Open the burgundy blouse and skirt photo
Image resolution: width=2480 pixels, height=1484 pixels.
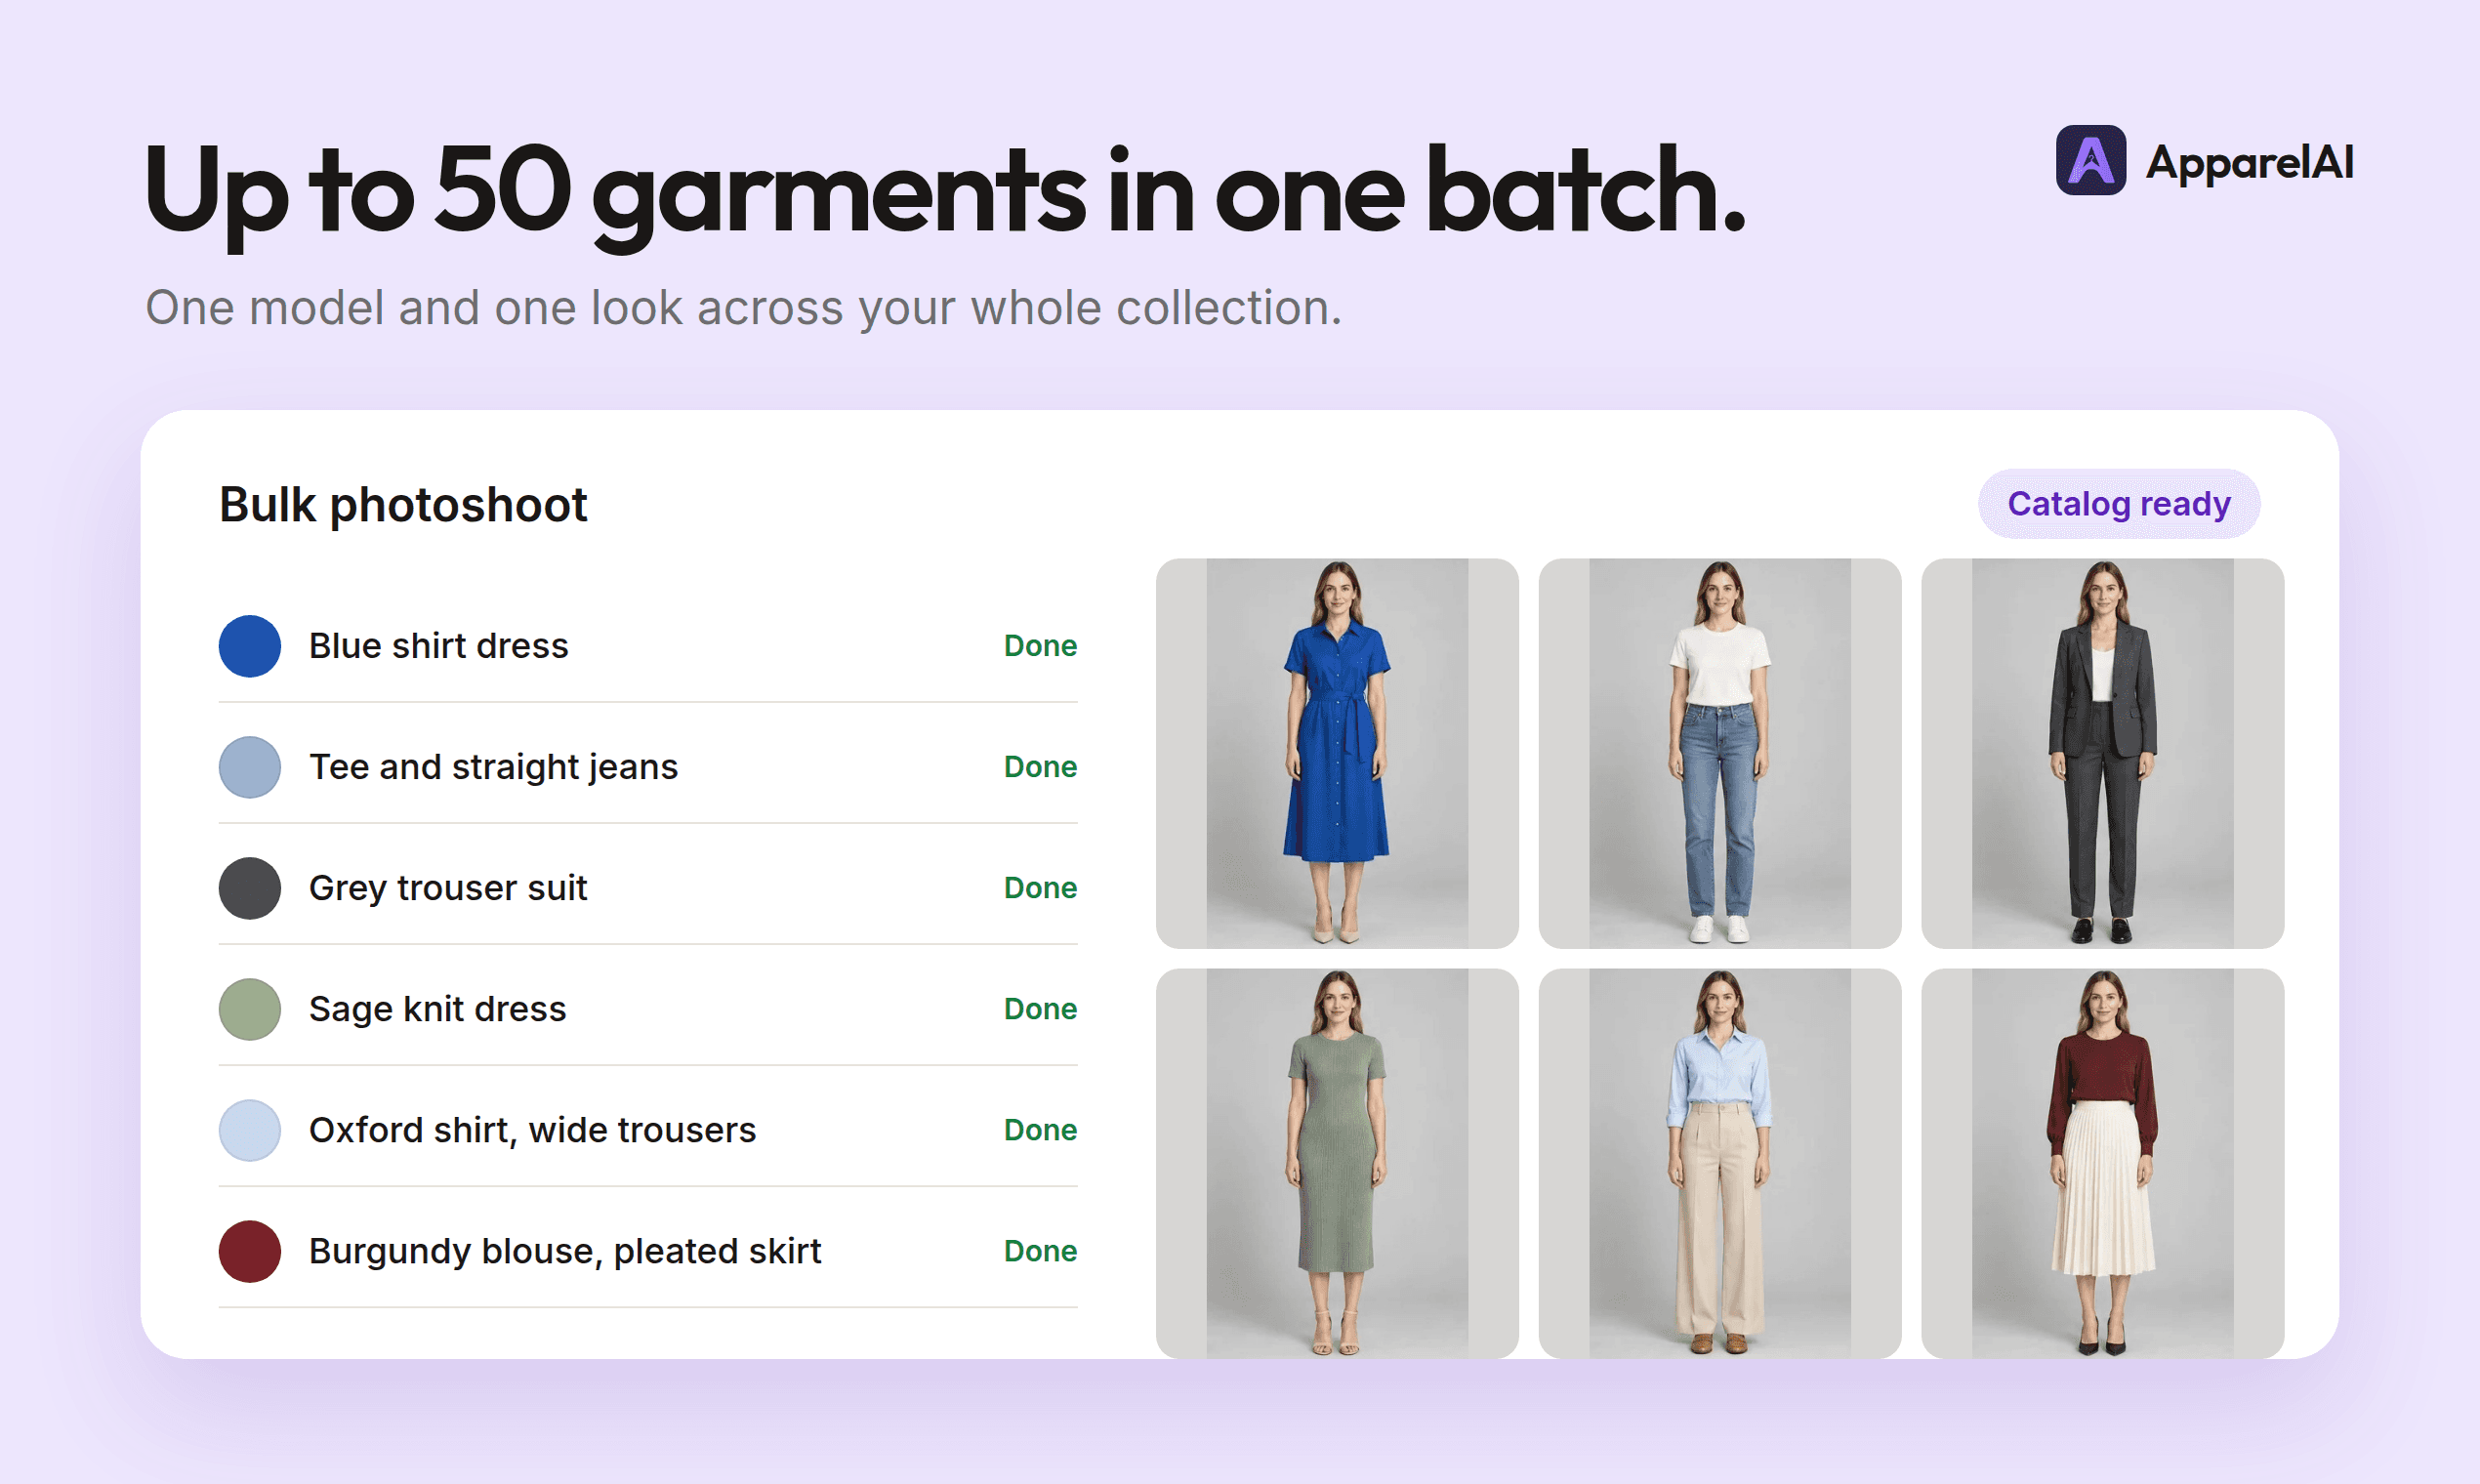click(x=2102, y=1163)
